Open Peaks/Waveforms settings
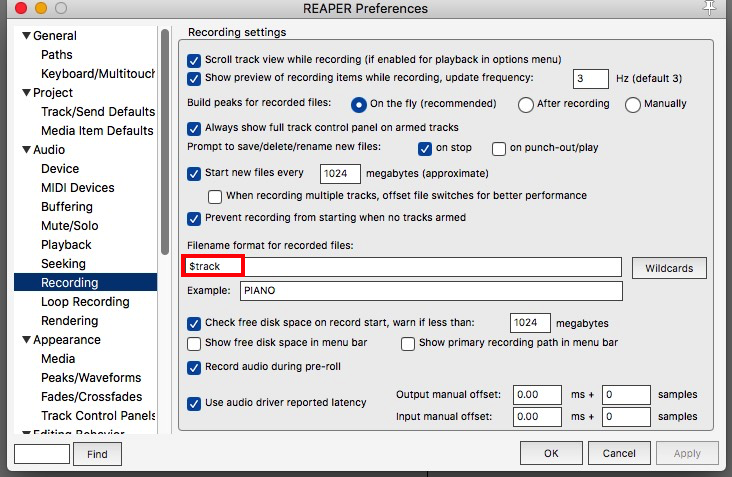 pyautogui.click(x=91, y=378)
